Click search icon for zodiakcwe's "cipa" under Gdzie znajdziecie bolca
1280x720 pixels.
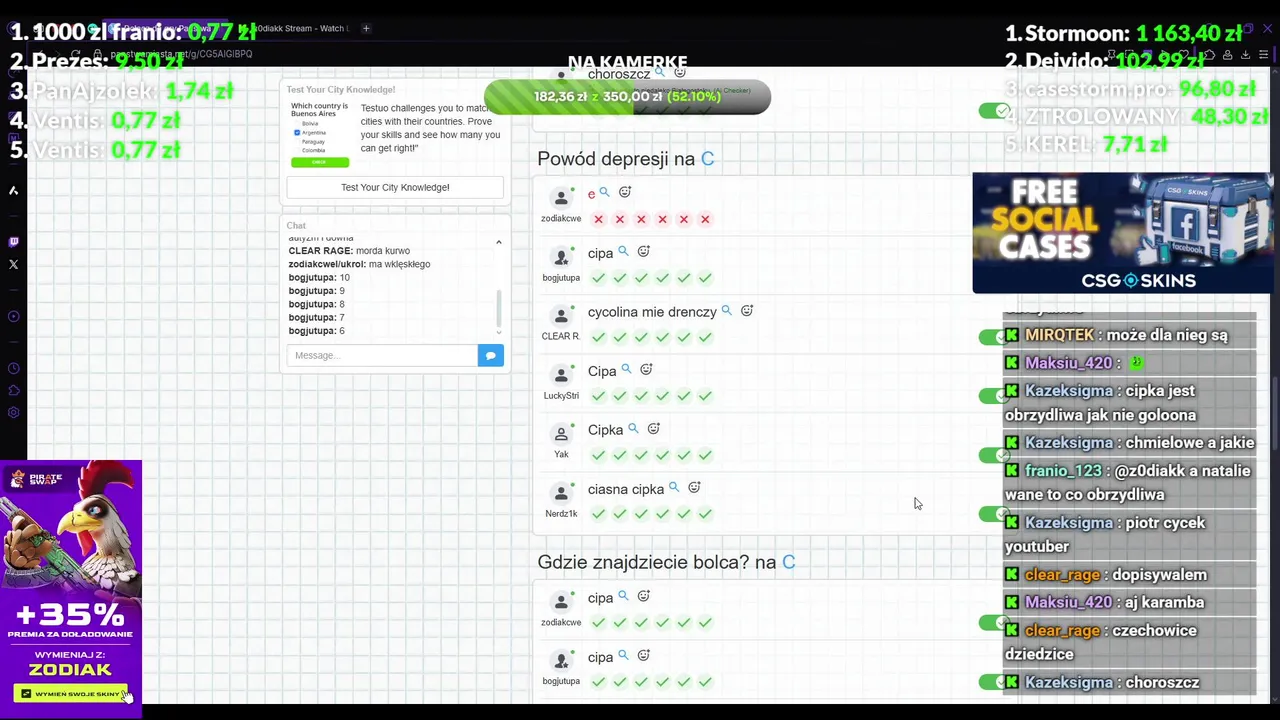click(623, 596)
